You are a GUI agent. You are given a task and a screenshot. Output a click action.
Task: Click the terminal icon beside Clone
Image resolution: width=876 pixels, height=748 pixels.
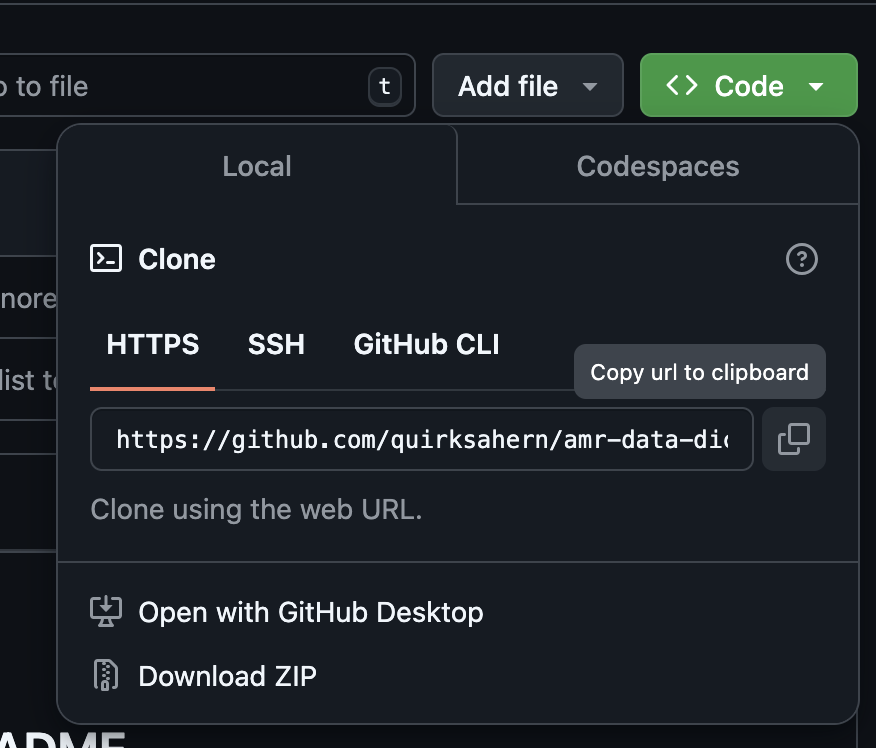106,259
